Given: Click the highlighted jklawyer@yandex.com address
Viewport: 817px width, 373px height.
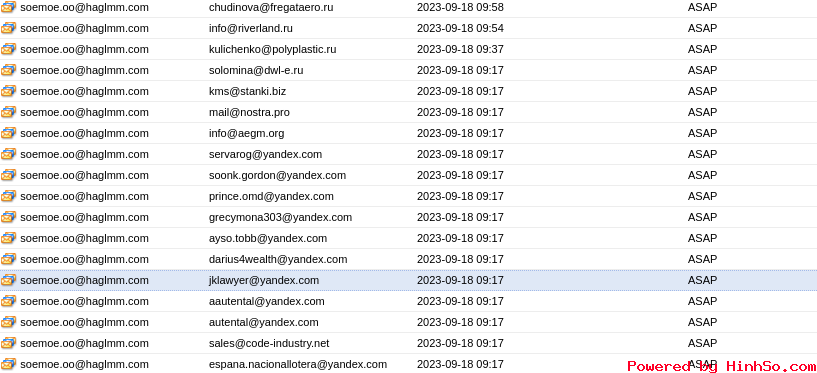Looking at the screenshot, I should point(264,280).
